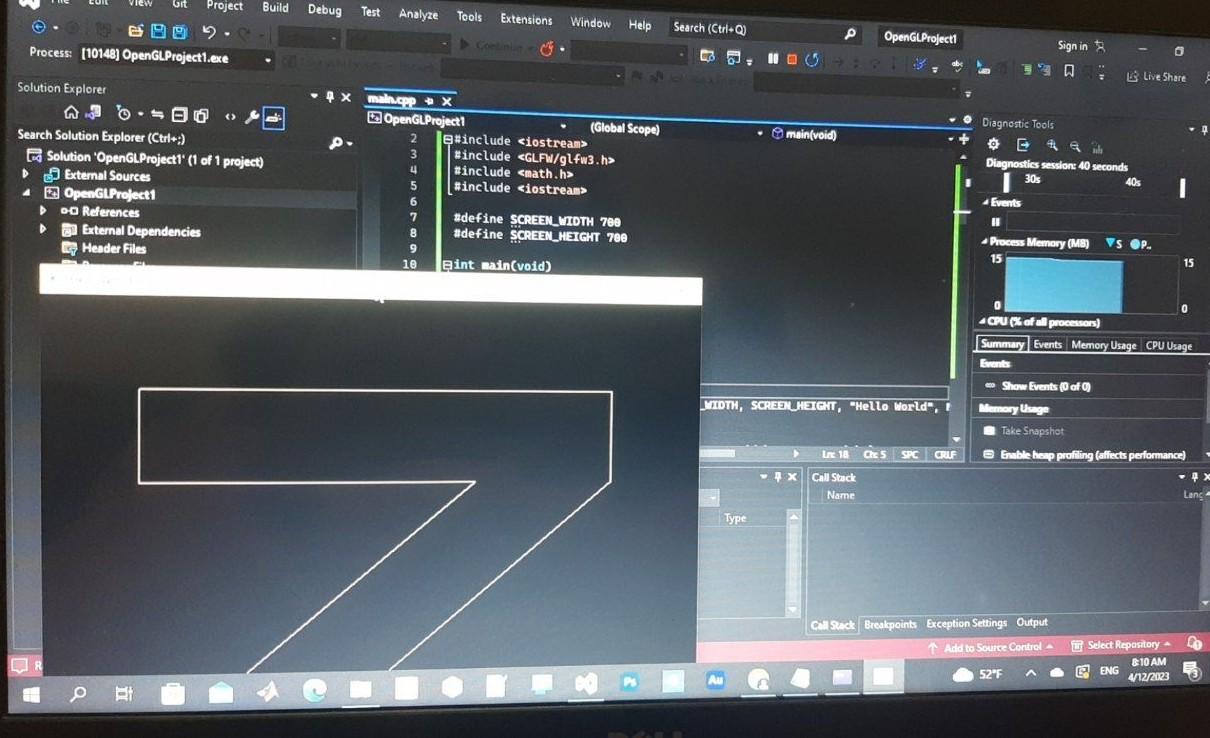The image size is (1210, 738).
Task: Collapse the OpenGLProject1 project node
Action: pyautogui.click(x=25, y=194)
